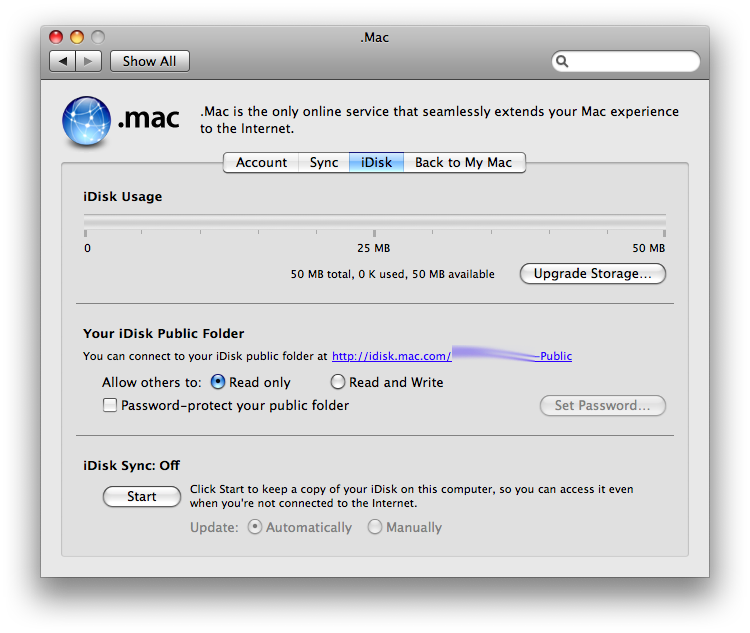
Task: Click the 'iDisk Usage' heading
Action: [x=122, y=197]
